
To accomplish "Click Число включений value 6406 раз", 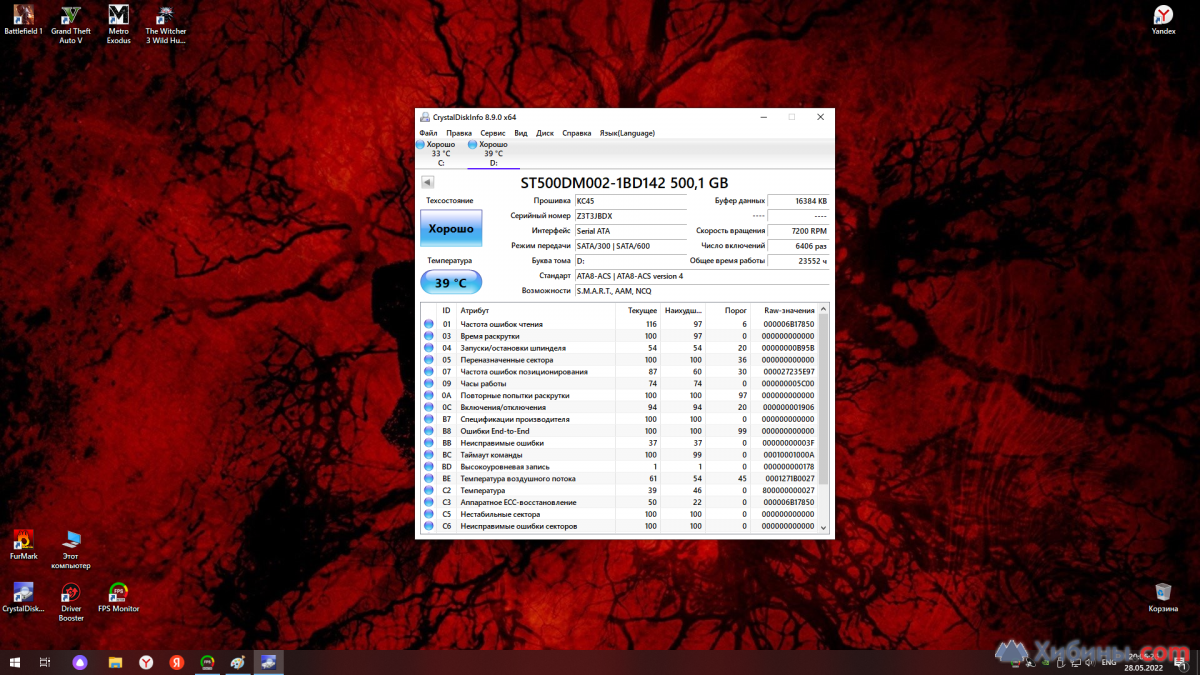I will pos(798,246).
